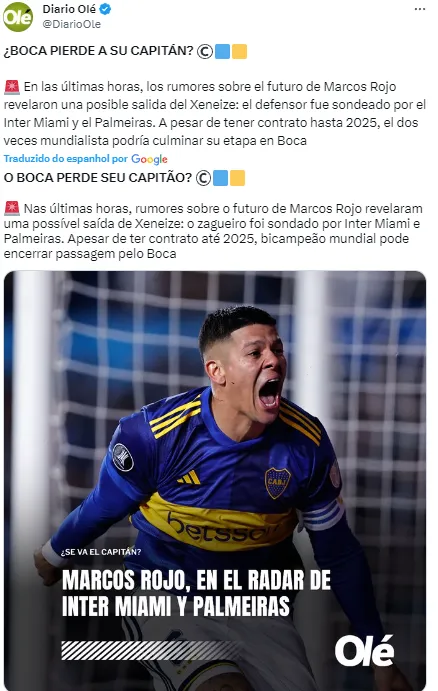Click the image headline 'MARCOS ROJO, EN EL RADAR'
The image size is (438, 691).
[196, 580]
